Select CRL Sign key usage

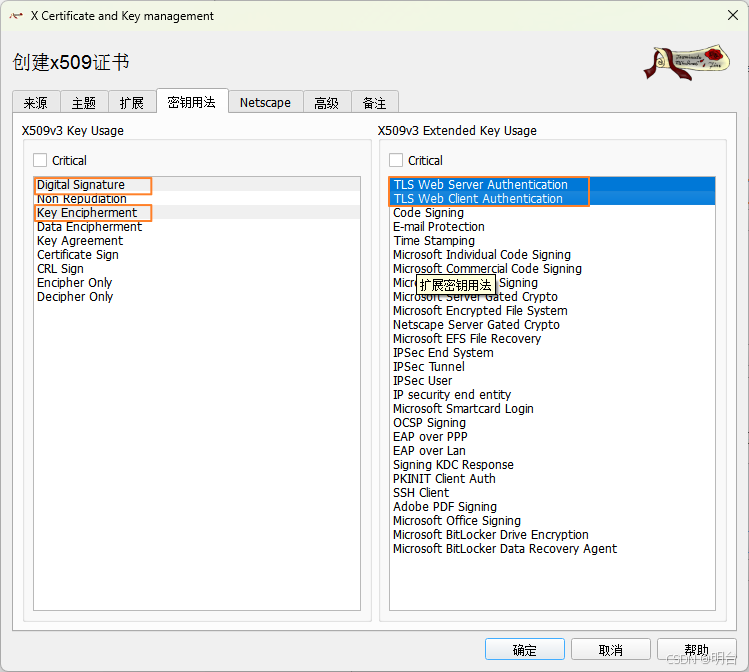click(197, 268)
